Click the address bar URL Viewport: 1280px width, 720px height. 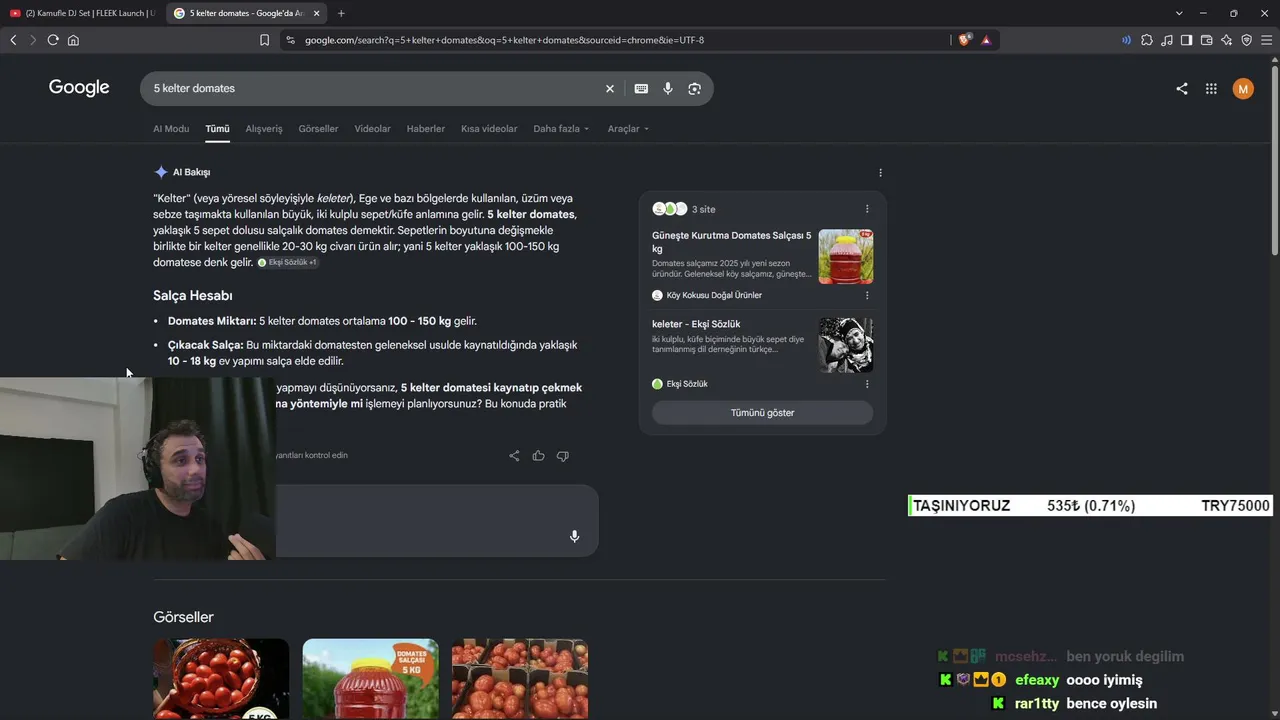[505, 40]
